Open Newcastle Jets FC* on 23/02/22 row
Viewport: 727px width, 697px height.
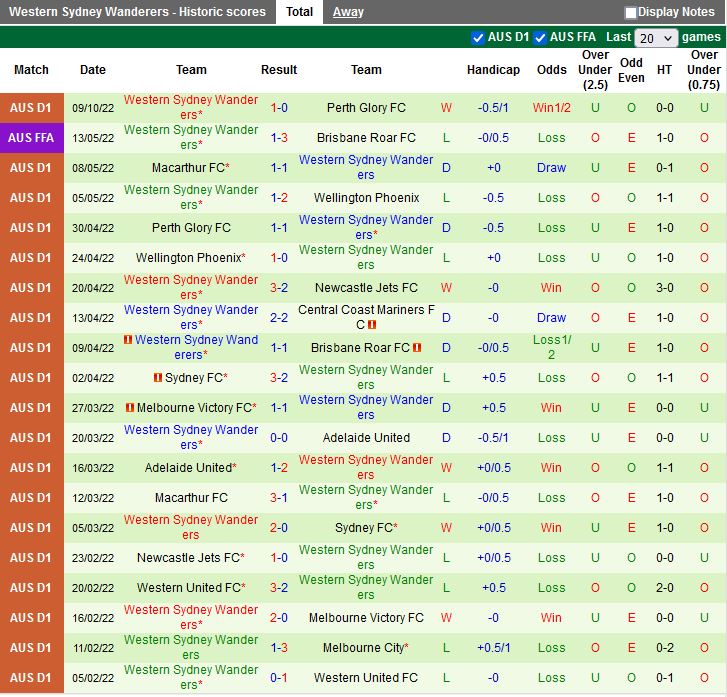pos(191,557)
